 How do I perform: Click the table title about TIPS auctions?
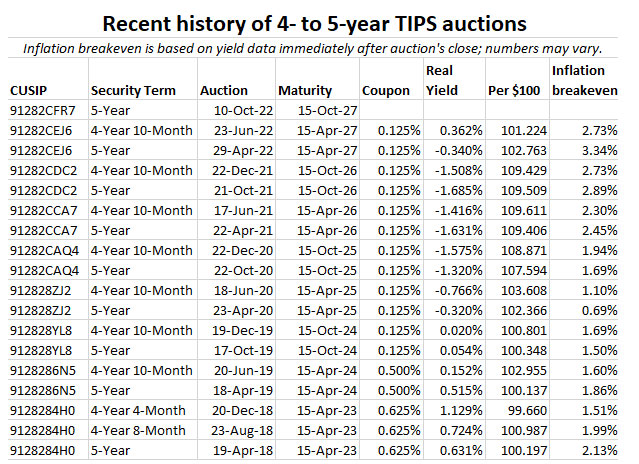point(318,22)
